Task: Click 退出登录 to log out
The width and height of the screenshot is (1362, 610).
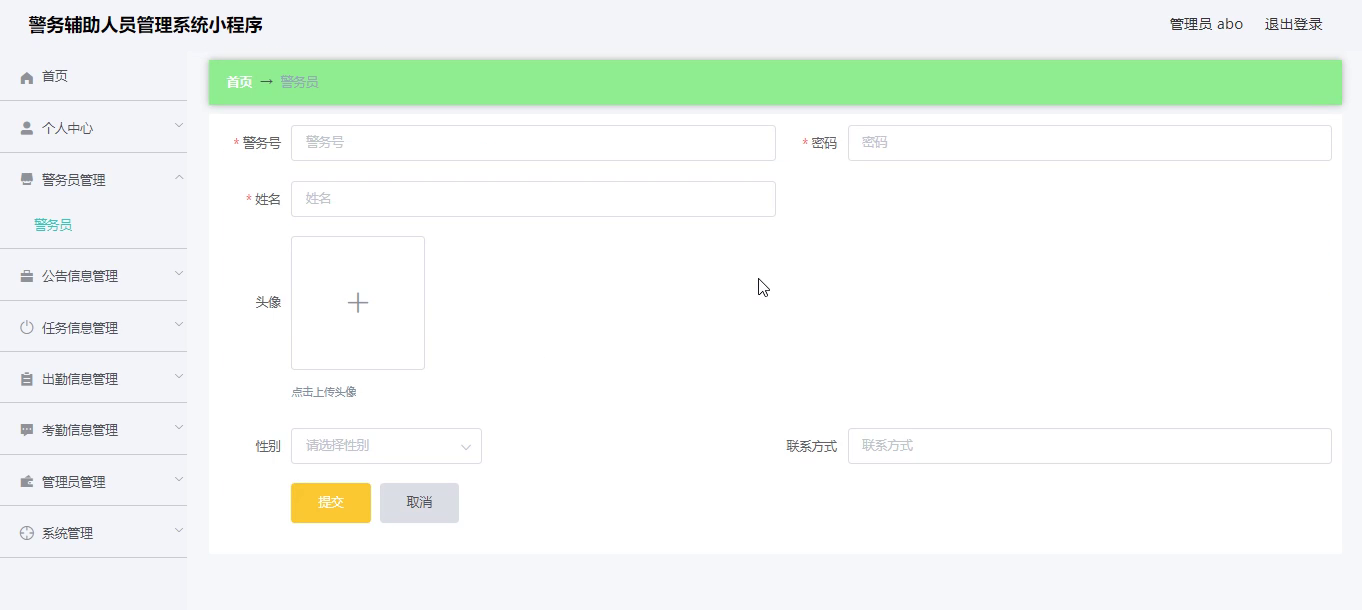Action: click(x=1294, y=24)
